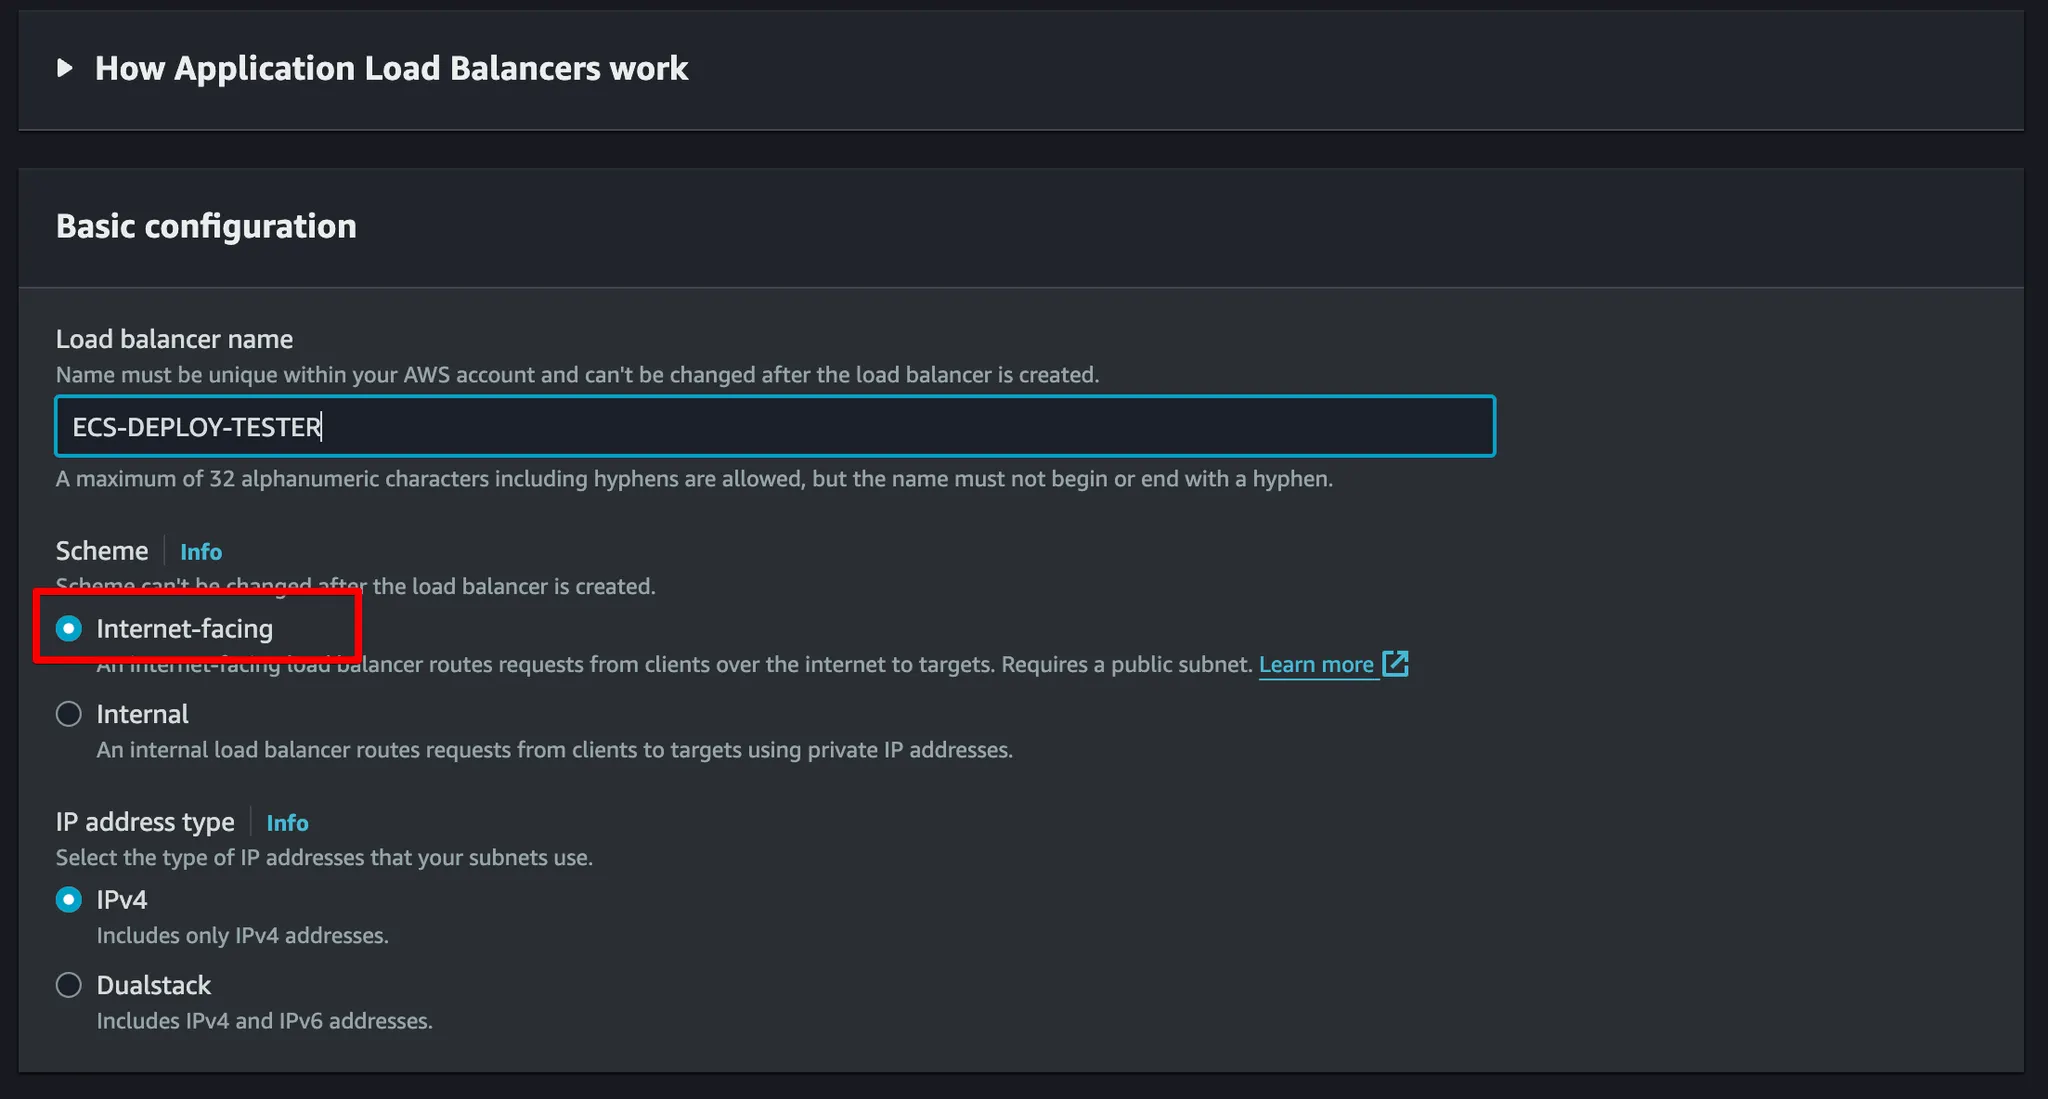
Task: Open the Learn more link
Action: [x=1315, y=665]
